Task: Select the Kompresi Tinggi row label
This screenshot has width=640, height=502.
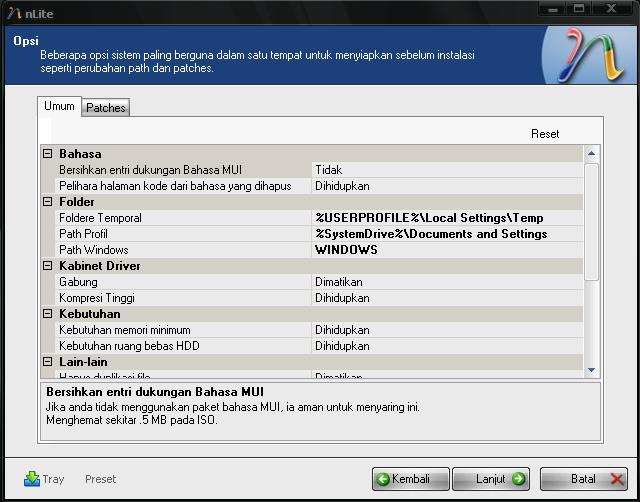Action: tap(97, 298)
